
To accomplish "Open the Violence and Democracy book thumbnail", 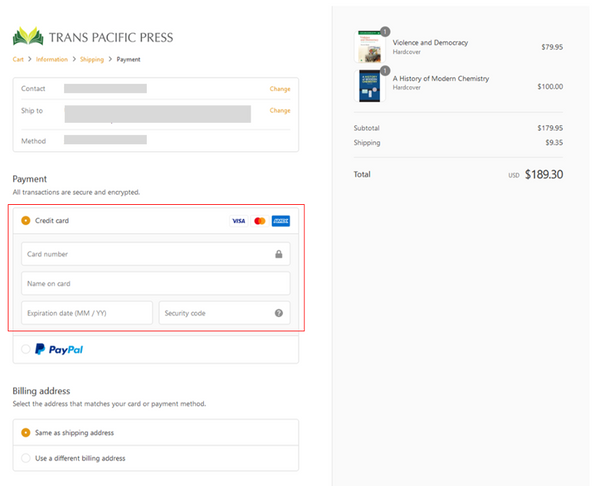I will click(x=371, y=47).
